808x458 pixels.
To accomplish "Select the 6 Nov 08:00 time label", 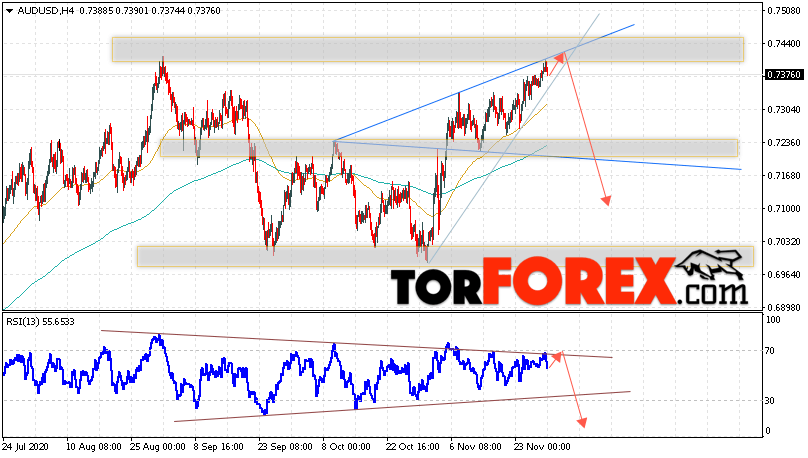I will pos(475,446).
